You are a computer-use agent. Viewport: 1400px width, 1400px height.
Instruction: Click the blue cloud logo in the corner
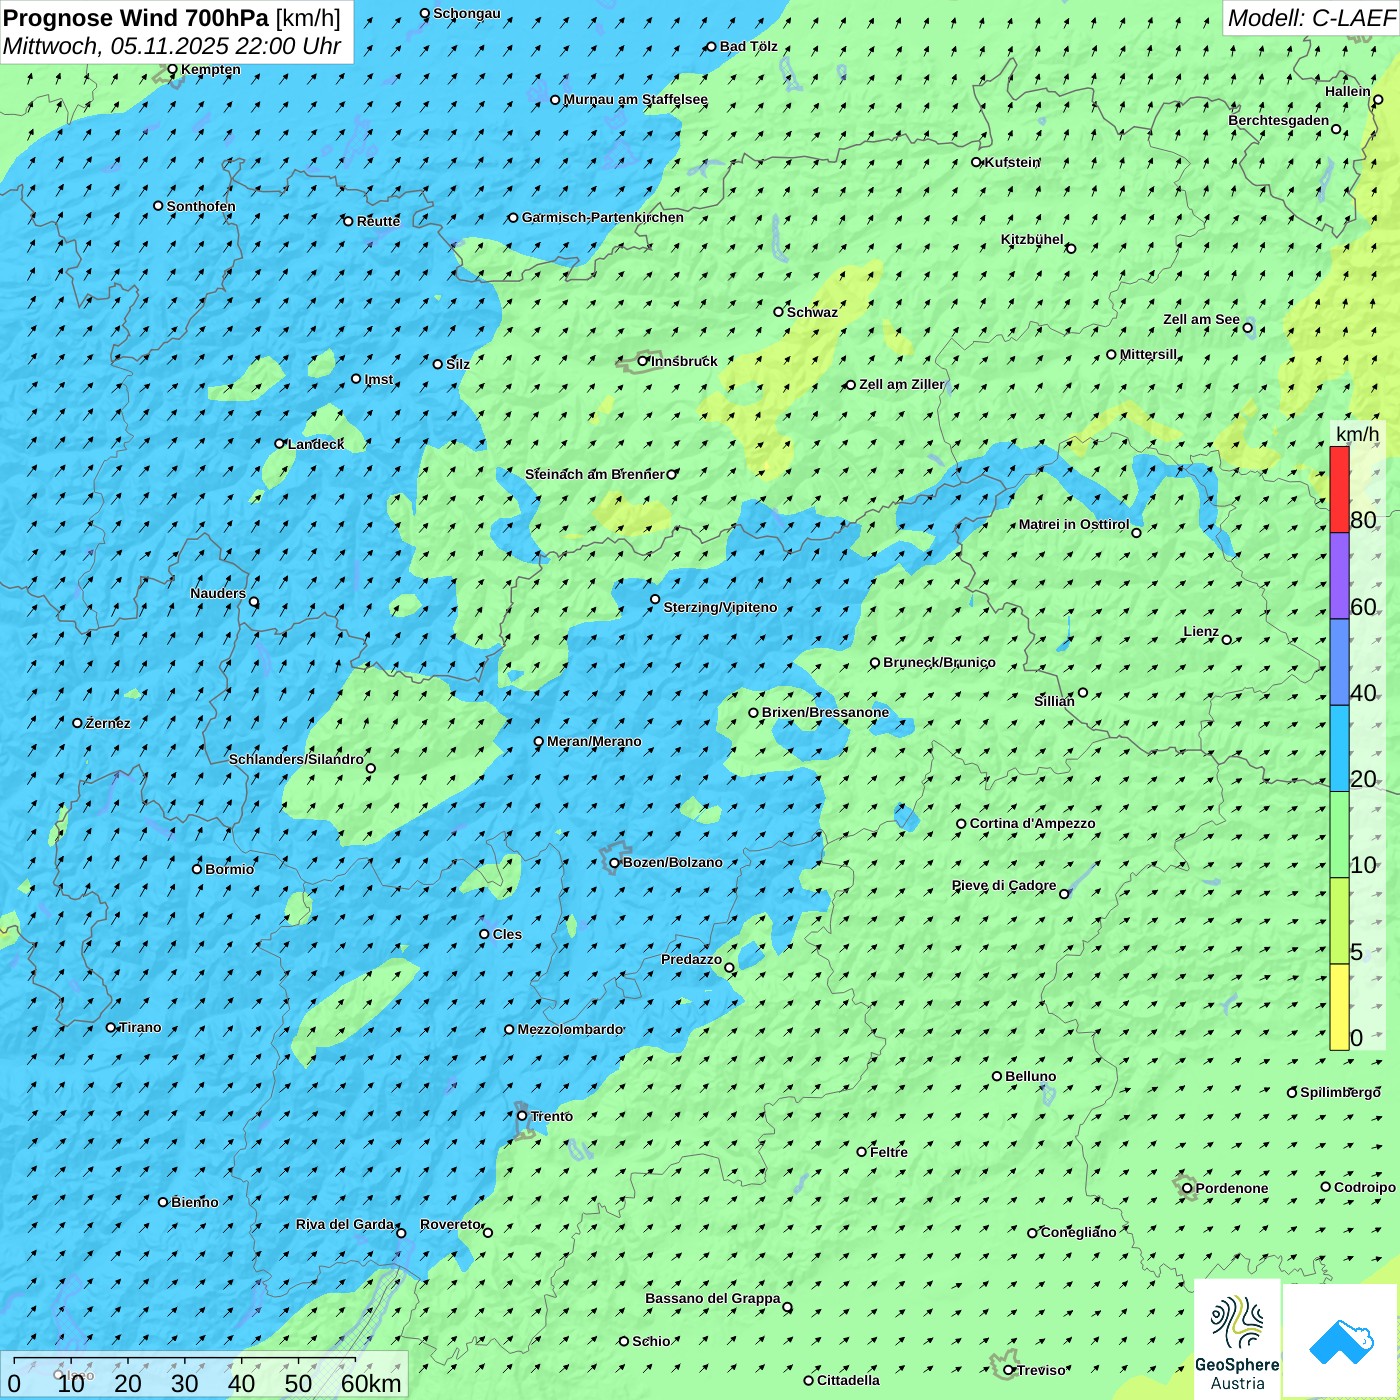1340,1340
